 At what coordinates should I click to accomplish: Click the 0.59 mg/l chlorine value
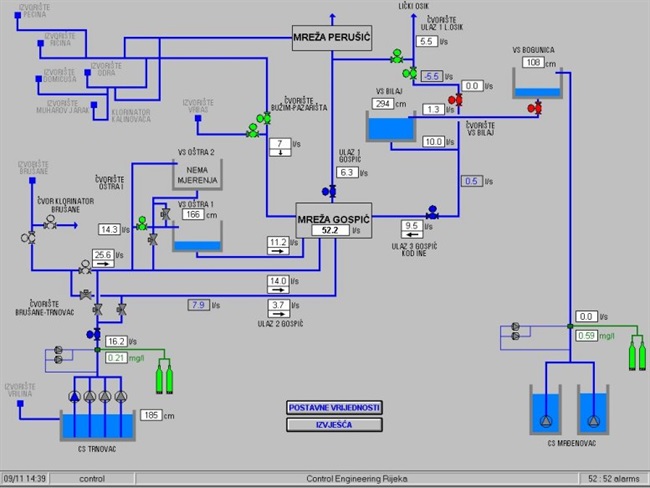click(586, 336)
